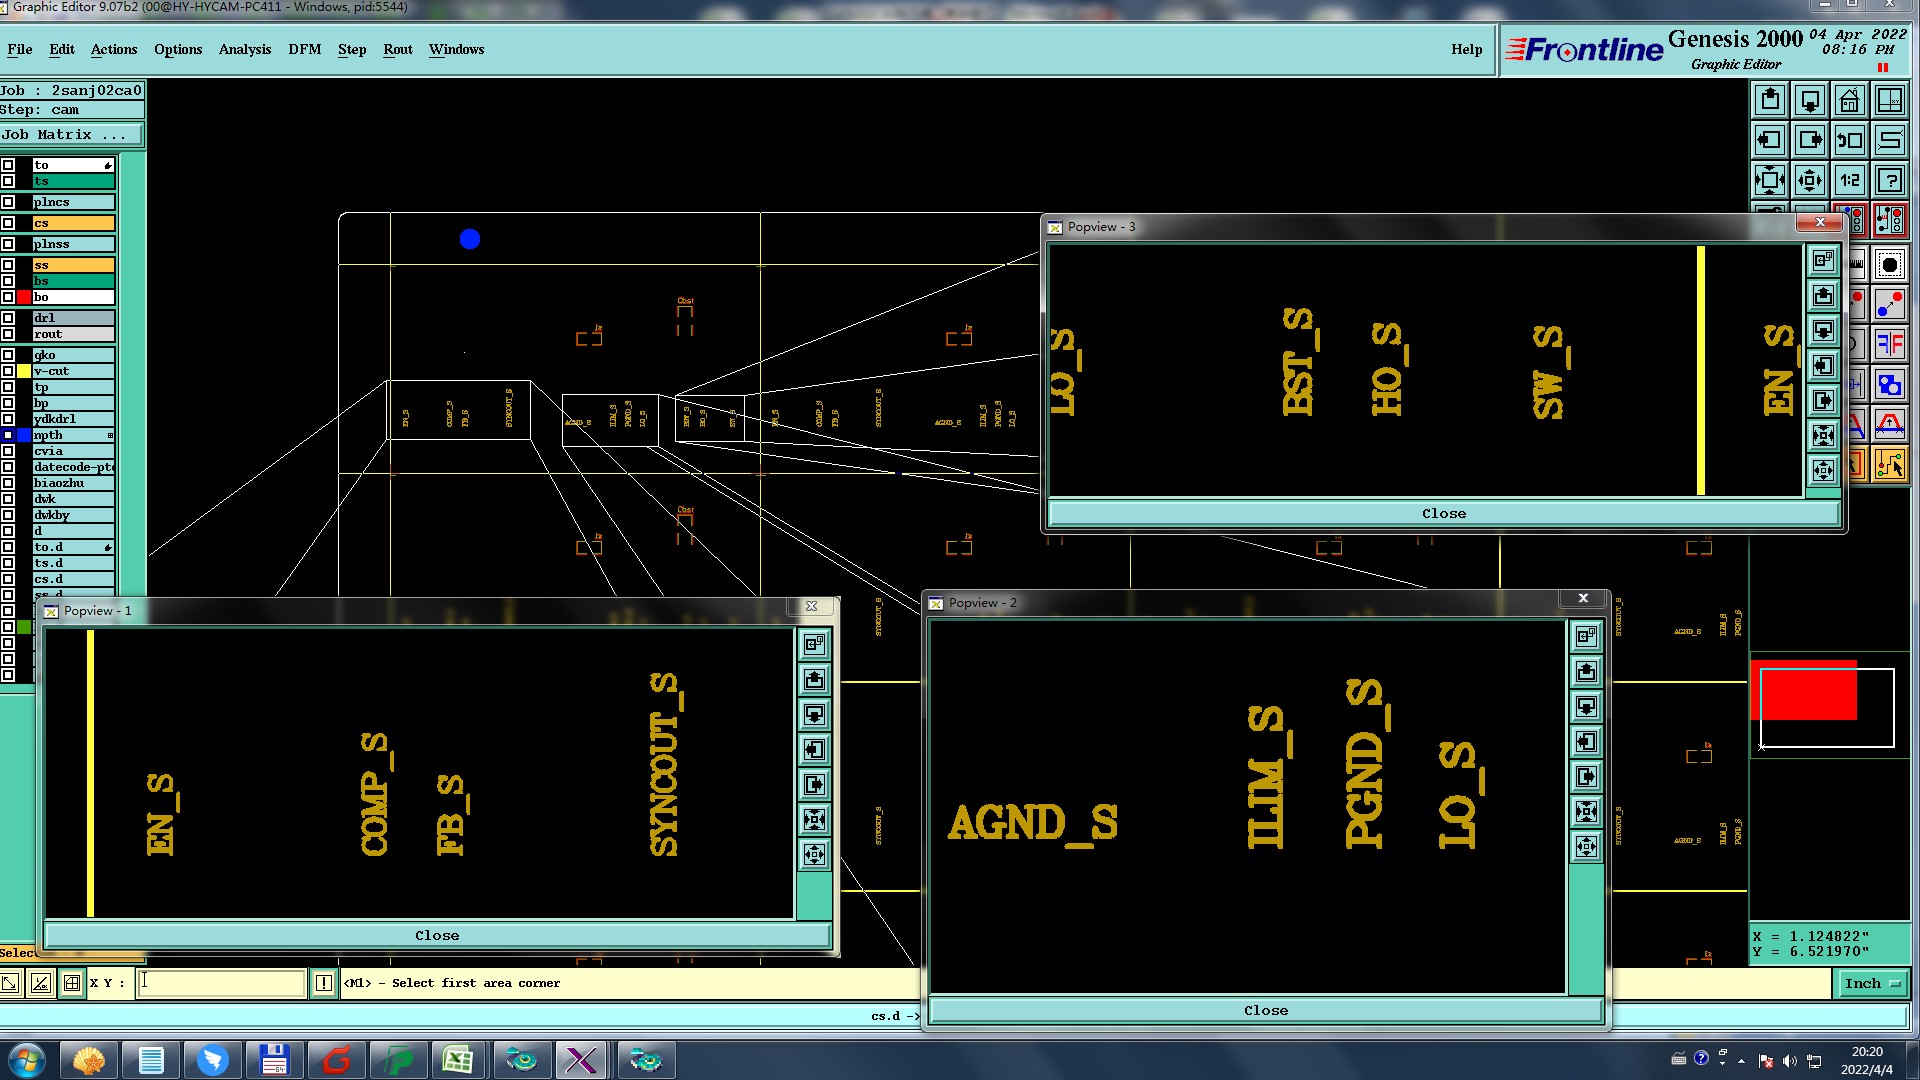Click the top detach-view icon in Popview - 2

click(1586, 636)
